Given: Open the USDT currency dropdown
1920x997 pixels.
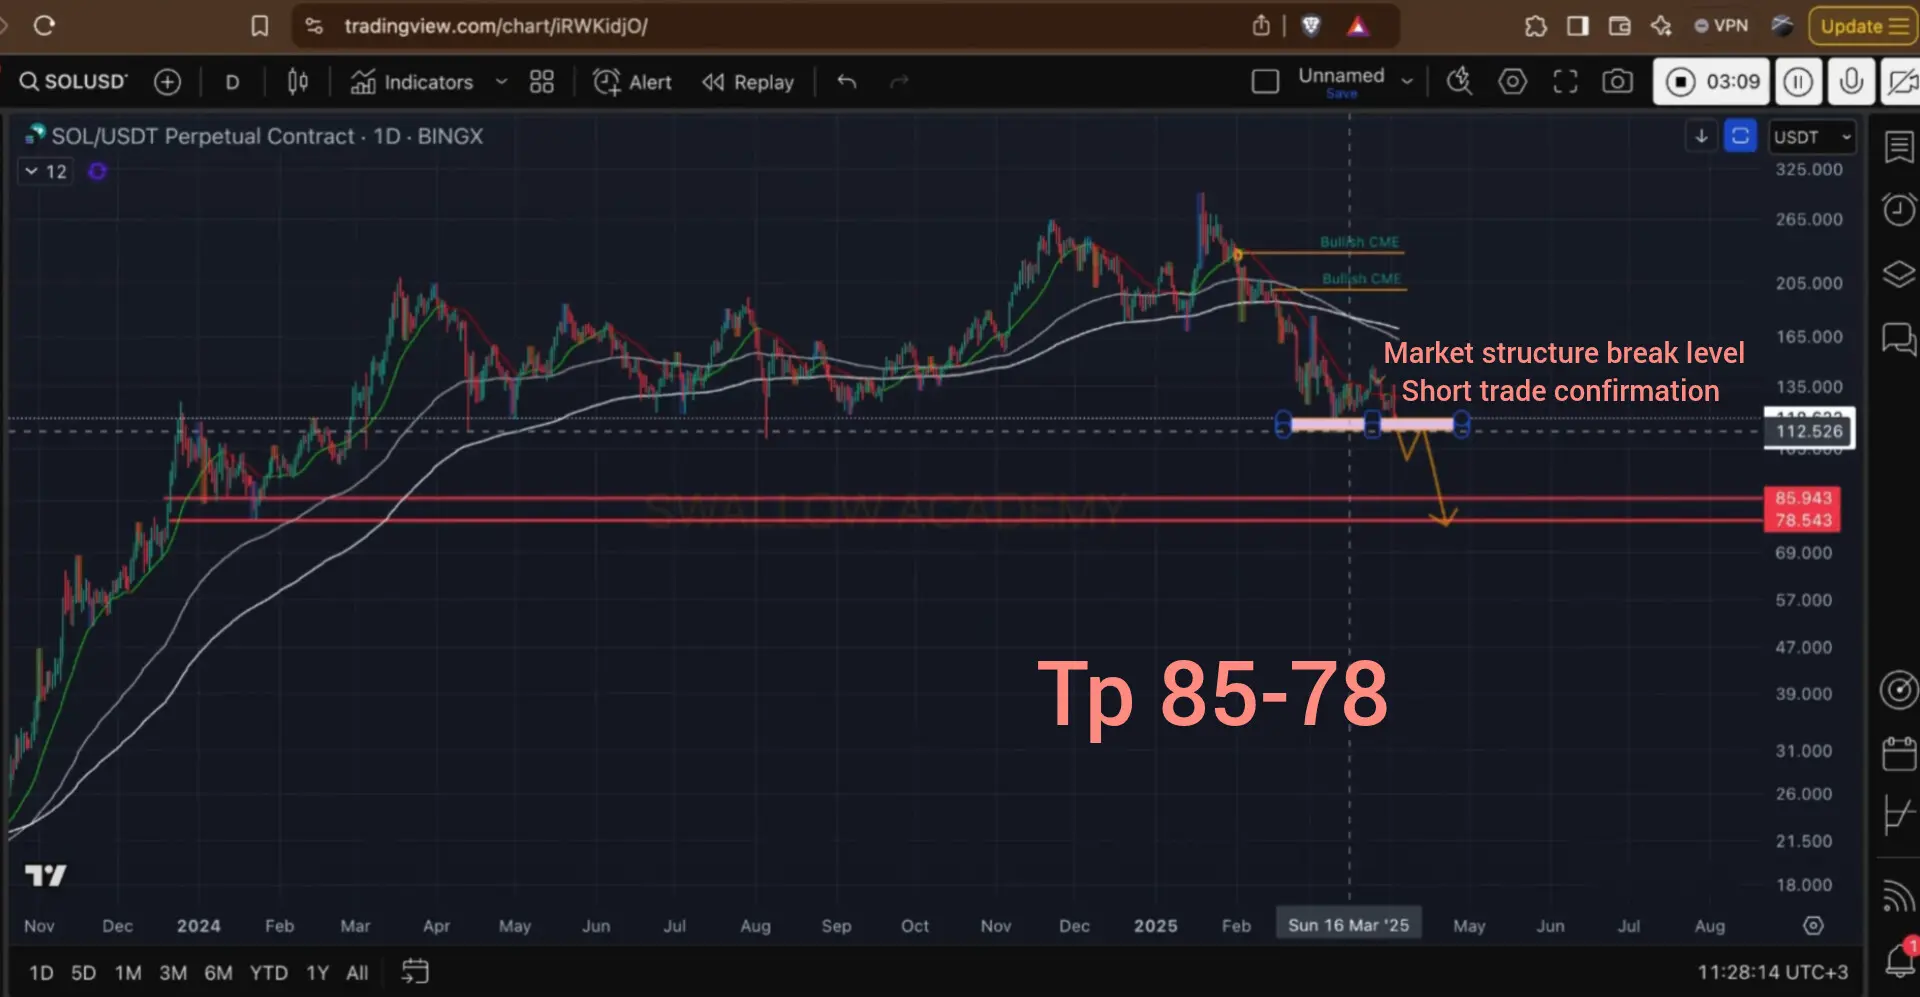Looking at the screenshot, I should 1813,137.
